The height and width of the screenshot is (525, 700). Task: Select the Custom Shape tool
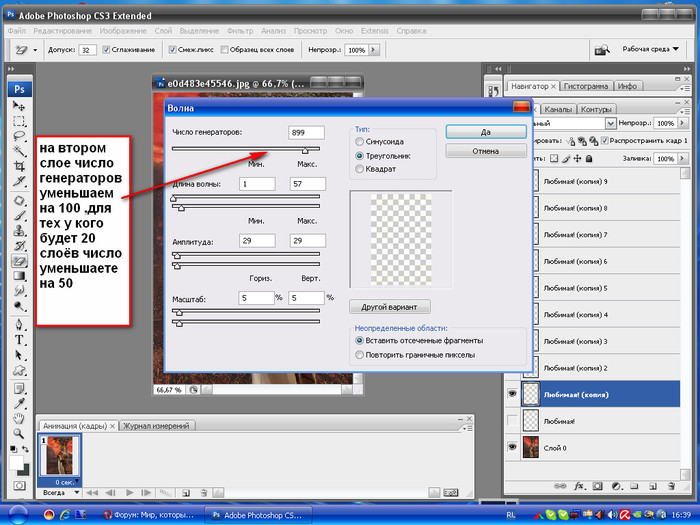19,370
